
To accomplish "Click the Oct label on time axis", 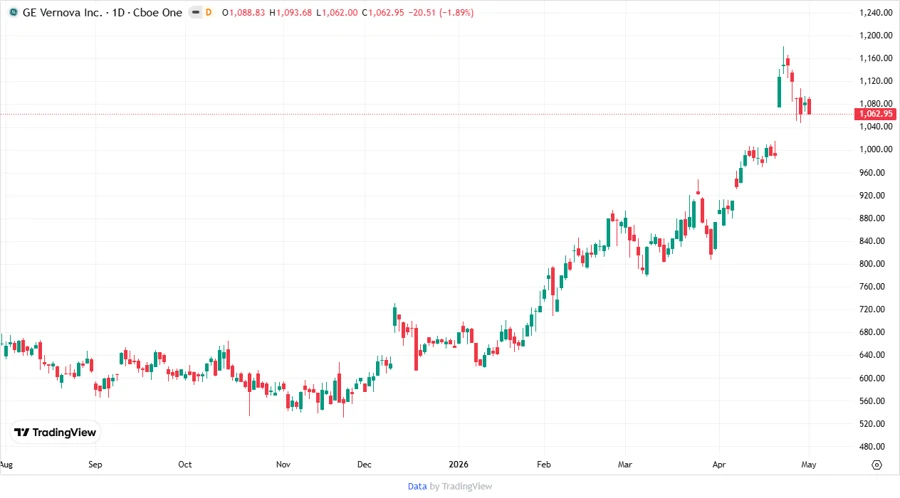I will [185, 464].
